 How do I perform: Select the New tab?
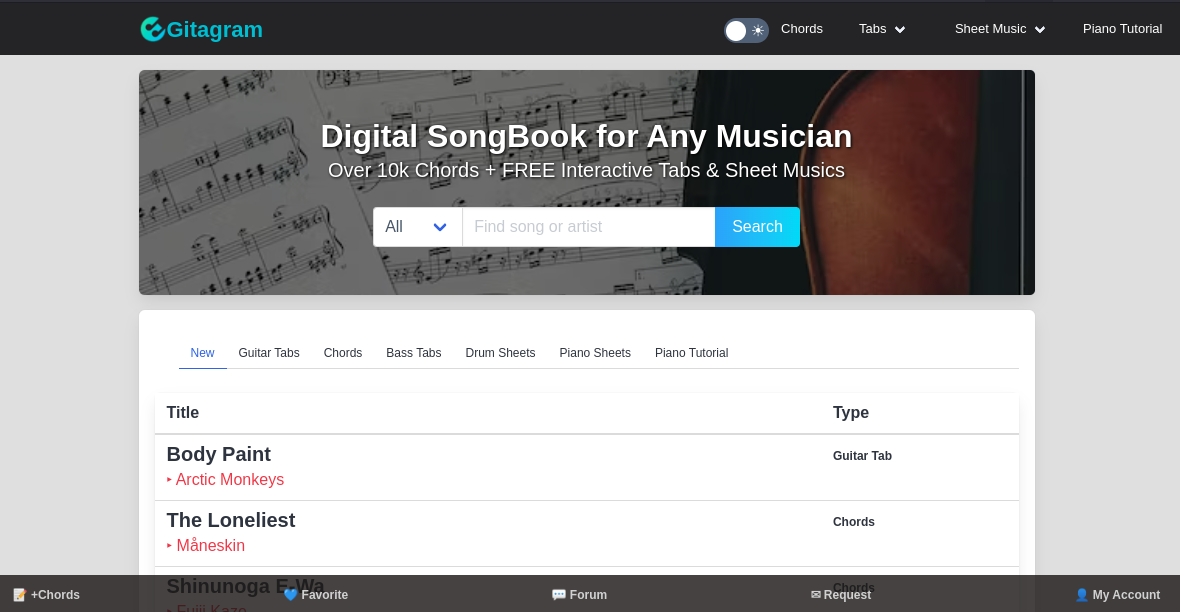click(x=202, y=352)
